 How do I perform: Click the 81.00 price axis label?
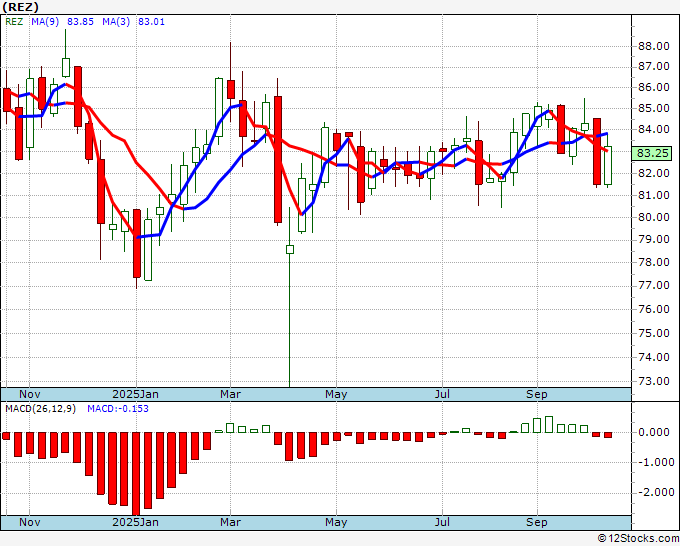click(x=654, y=195)
